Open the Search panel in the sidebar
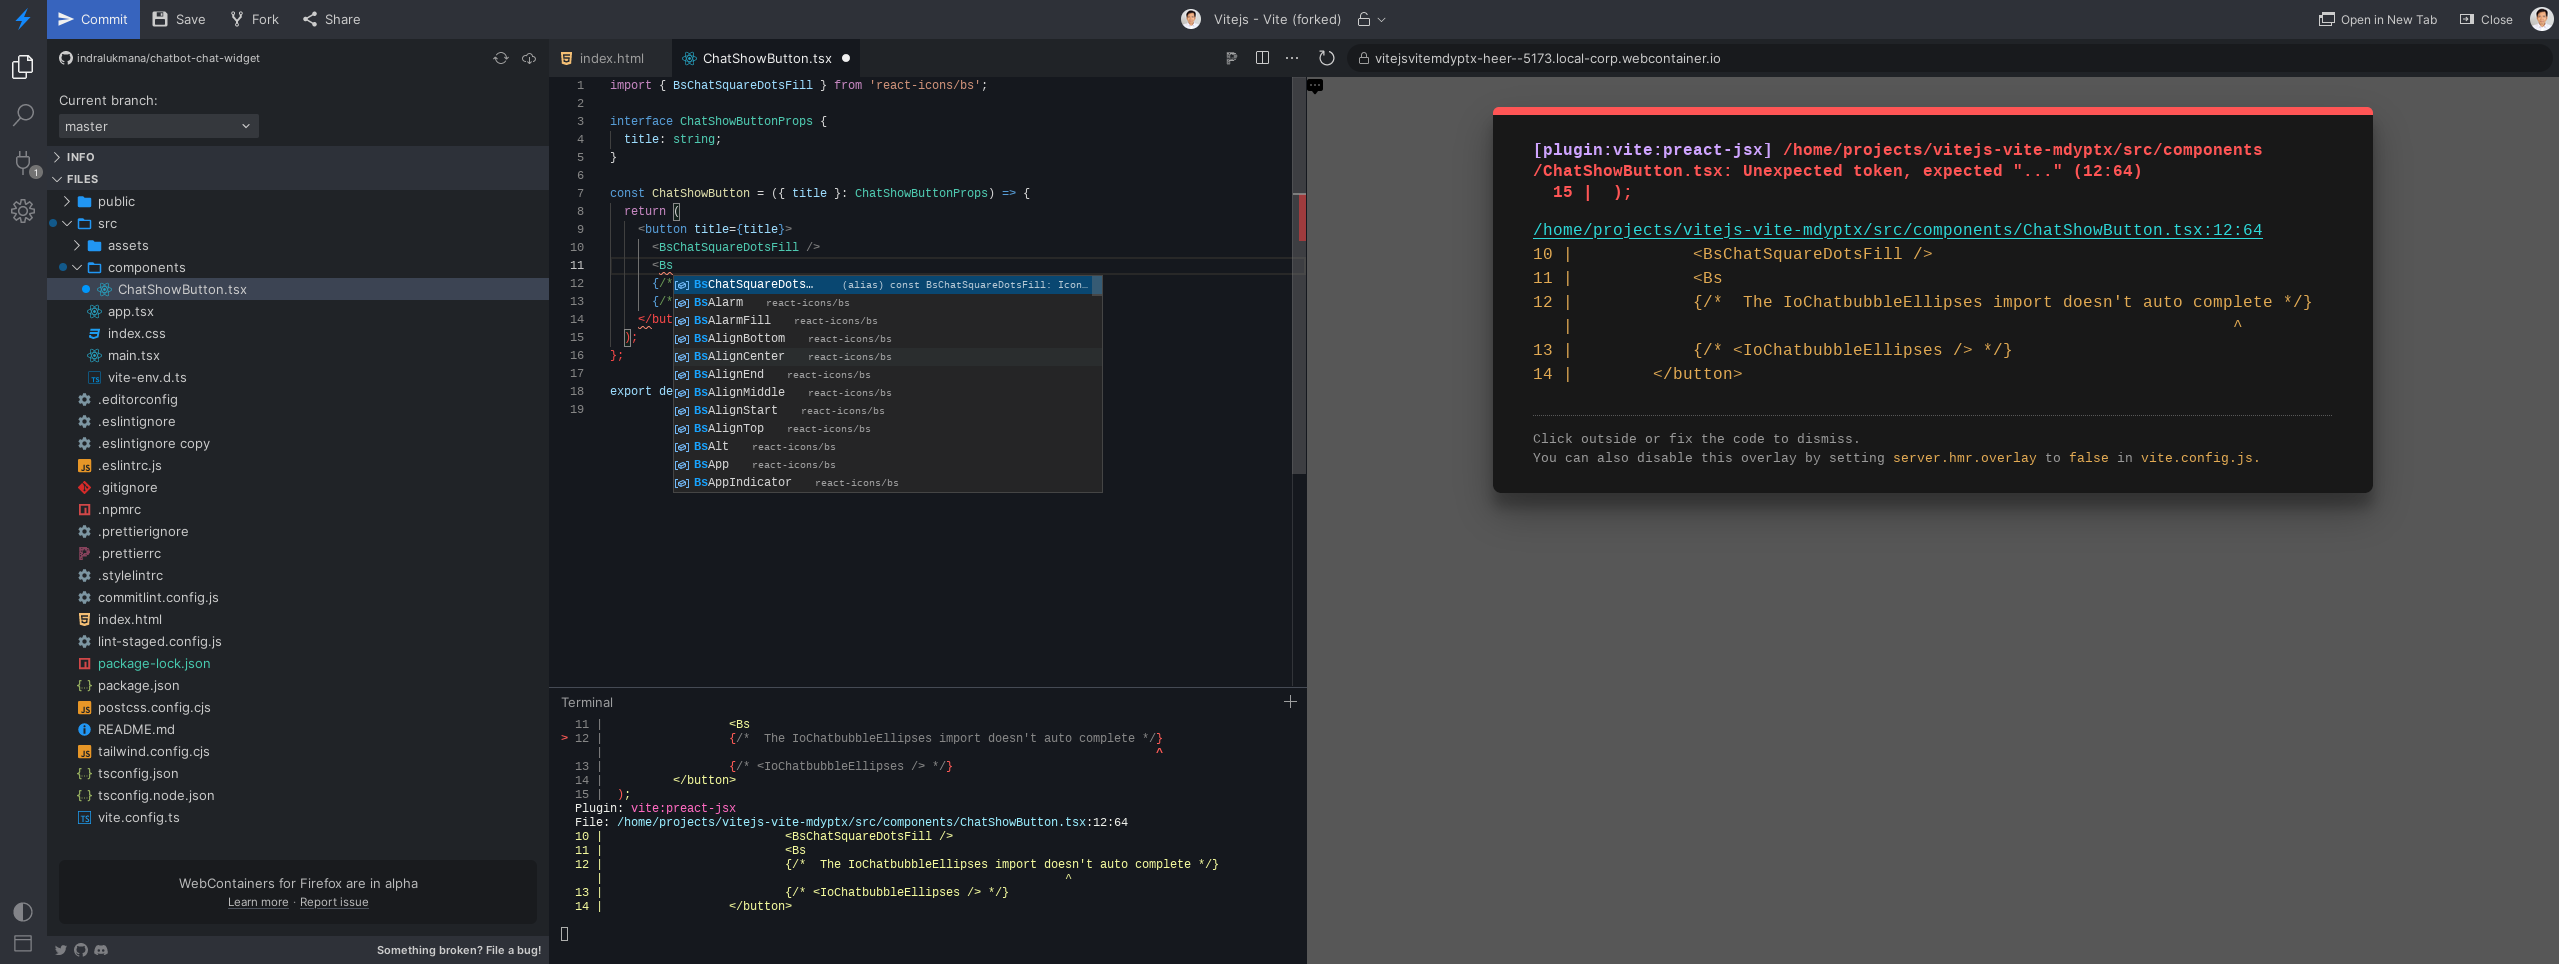The image size is (2559, 964). 23,115
